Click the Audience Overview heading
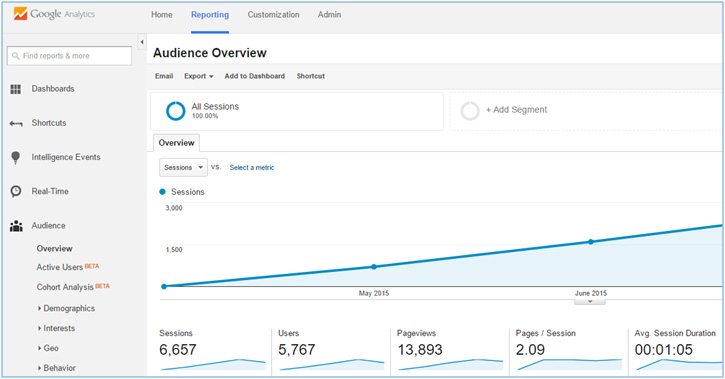 (x=210, y=53)
